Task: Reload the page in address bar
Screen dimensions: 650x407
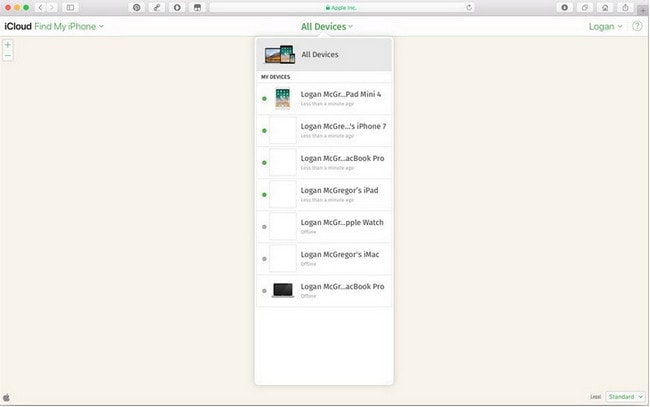Action: click(x=469, y=7)
